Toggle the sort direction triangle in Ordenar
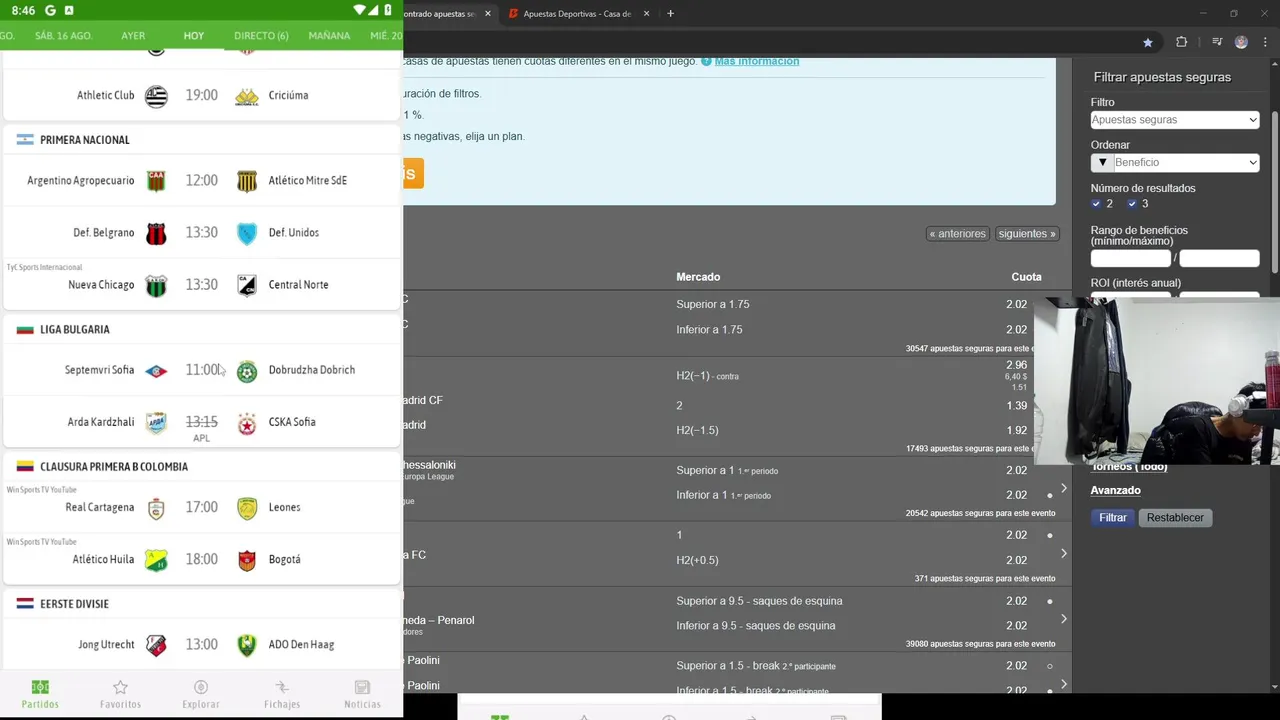This screenshot has height=720, width=1280. [1102, 162]
